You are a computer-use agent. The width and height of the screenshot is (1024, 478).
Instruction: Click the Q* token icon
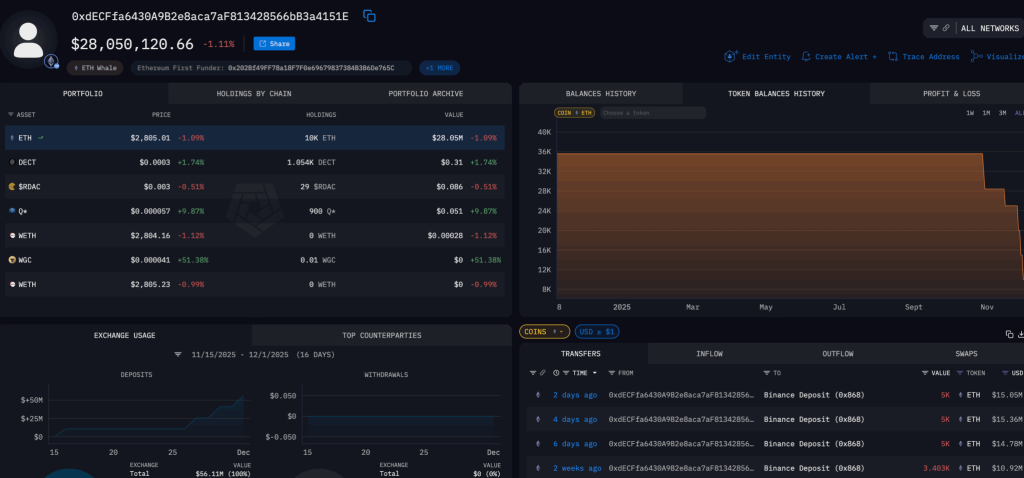pos(12,211)
